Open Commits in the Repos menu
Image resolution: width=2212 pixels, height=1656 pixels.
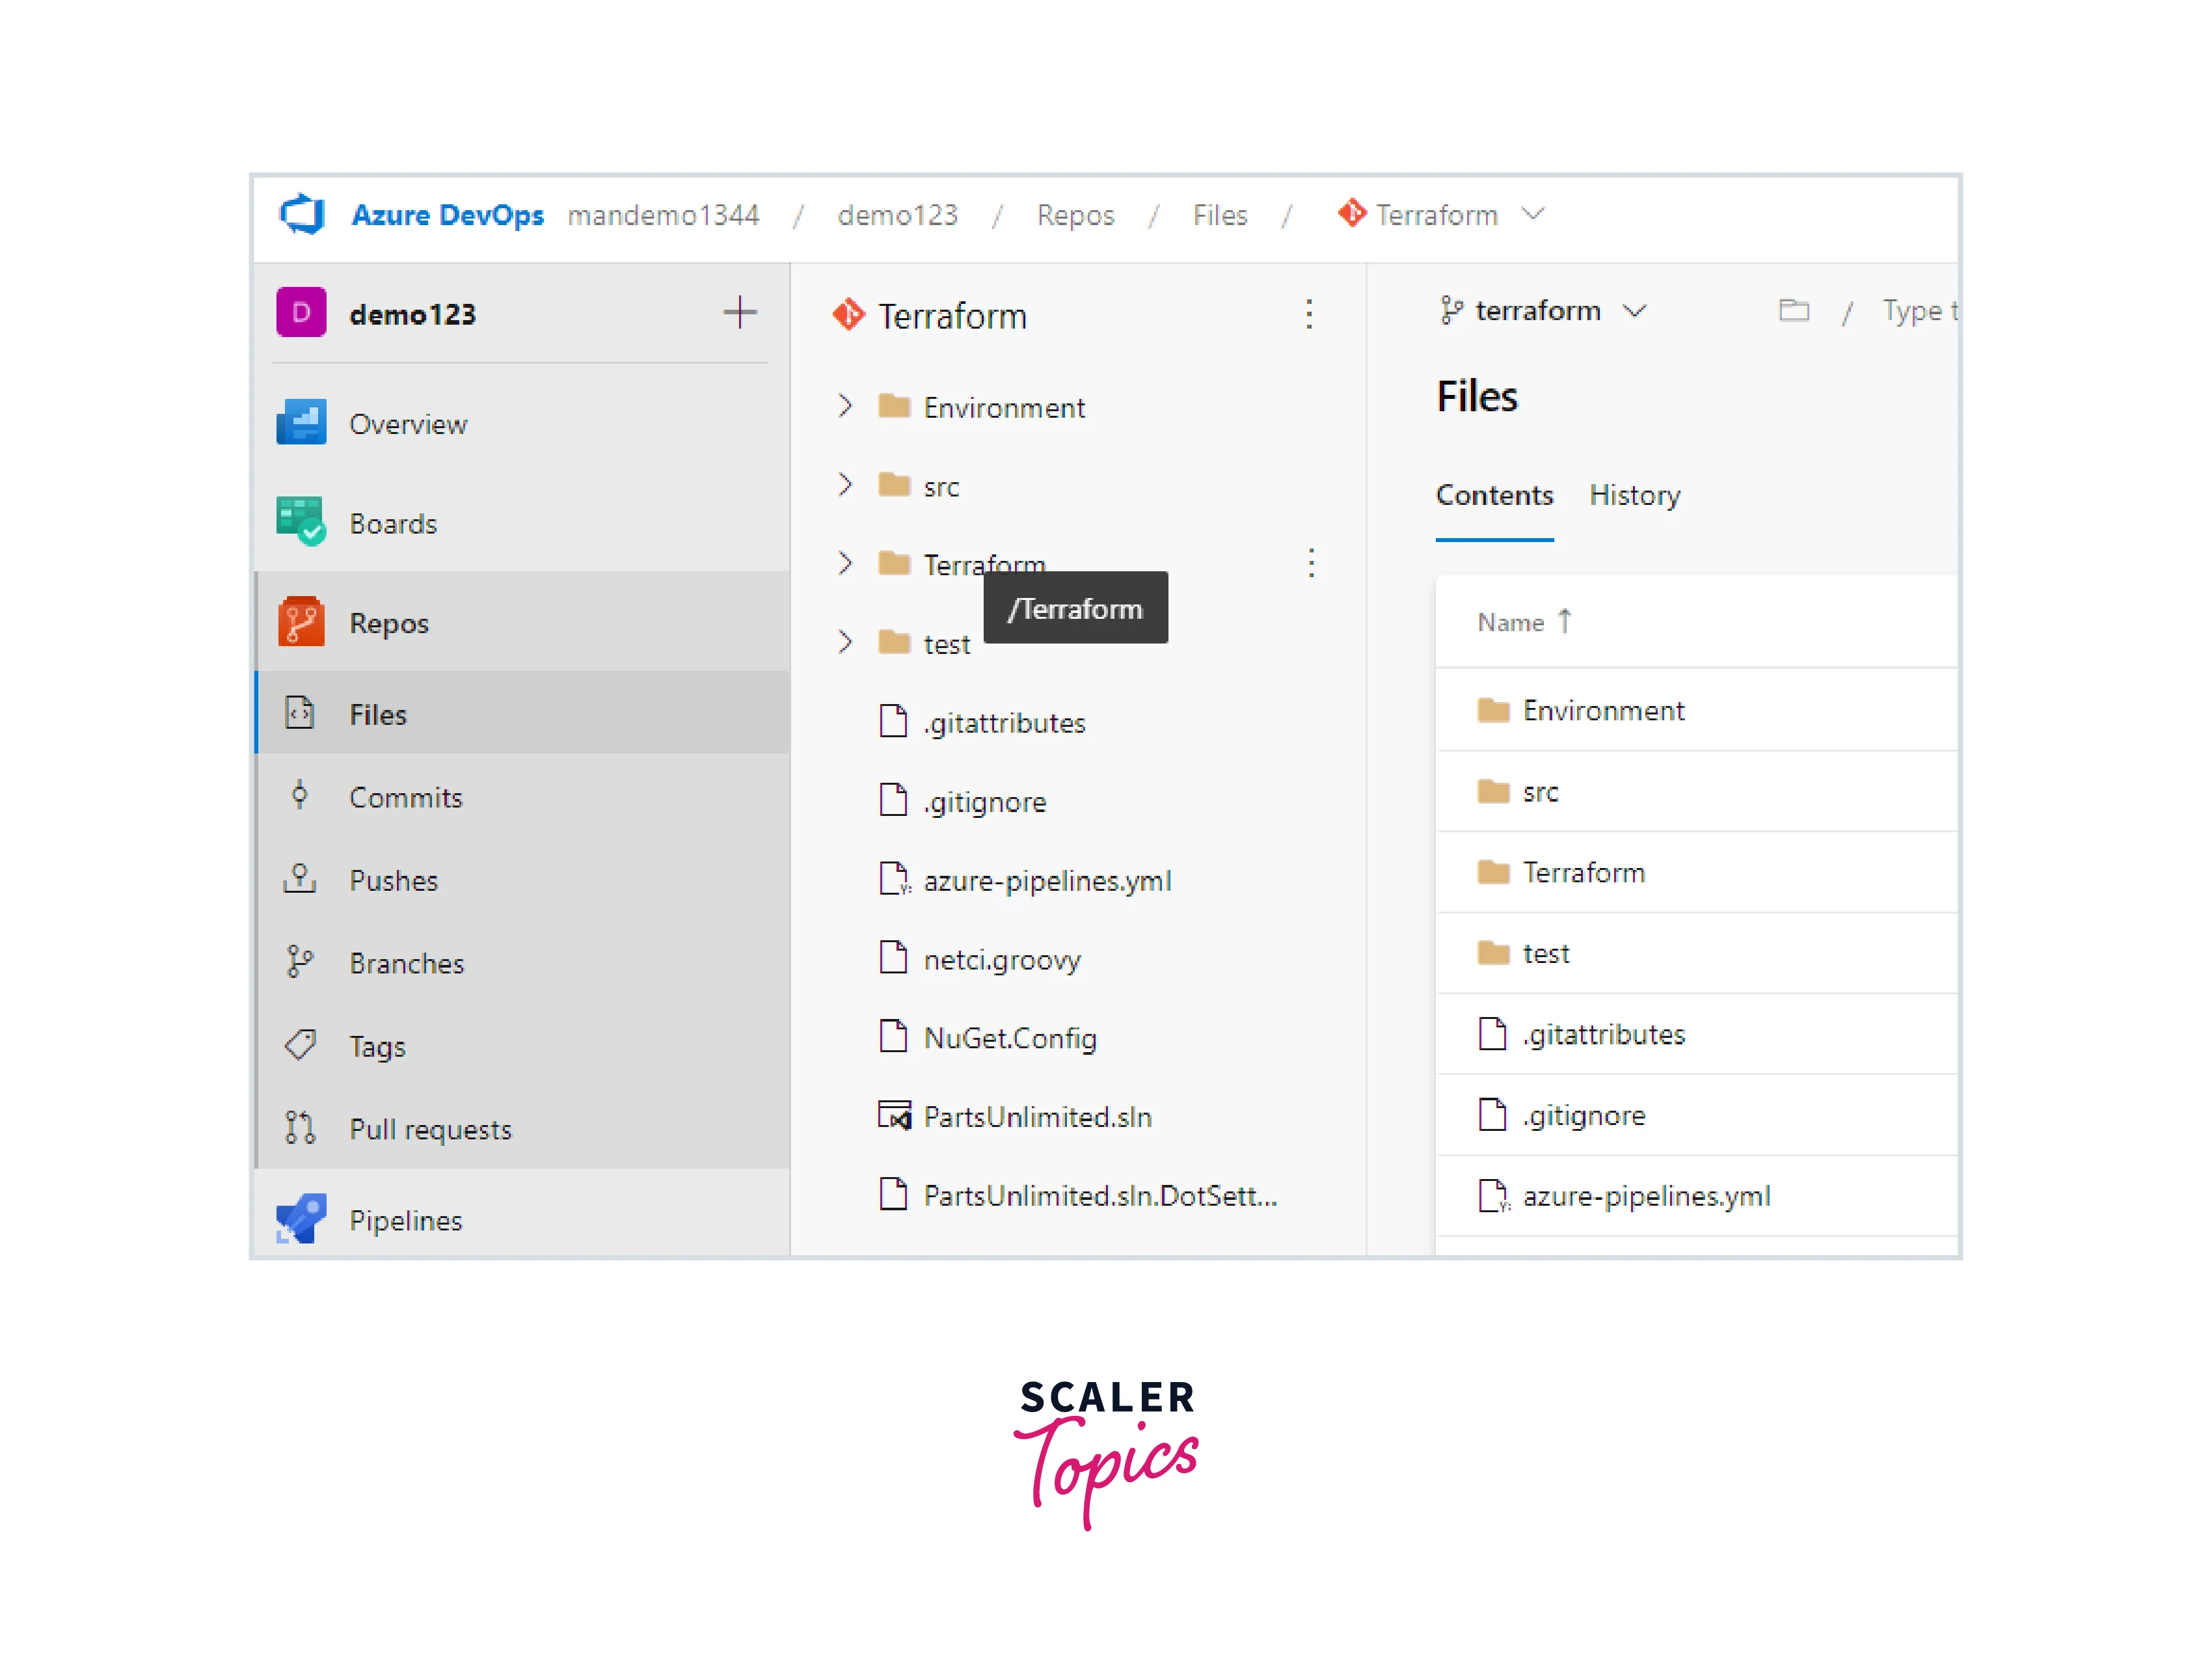click(405, 797)
